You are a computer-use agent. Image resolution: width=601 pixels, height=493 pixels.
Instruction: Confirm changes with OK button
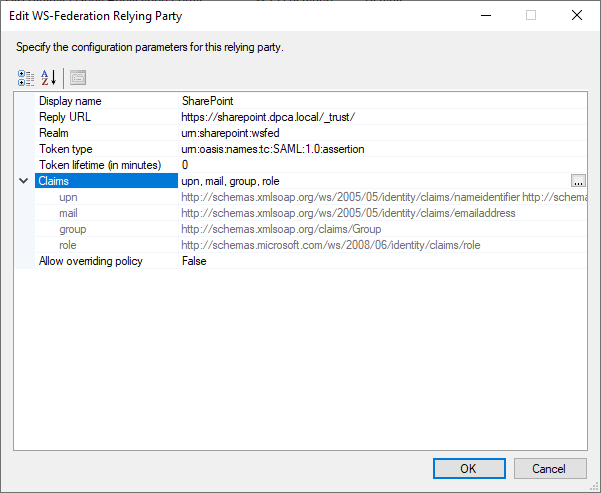coord(468,468)
